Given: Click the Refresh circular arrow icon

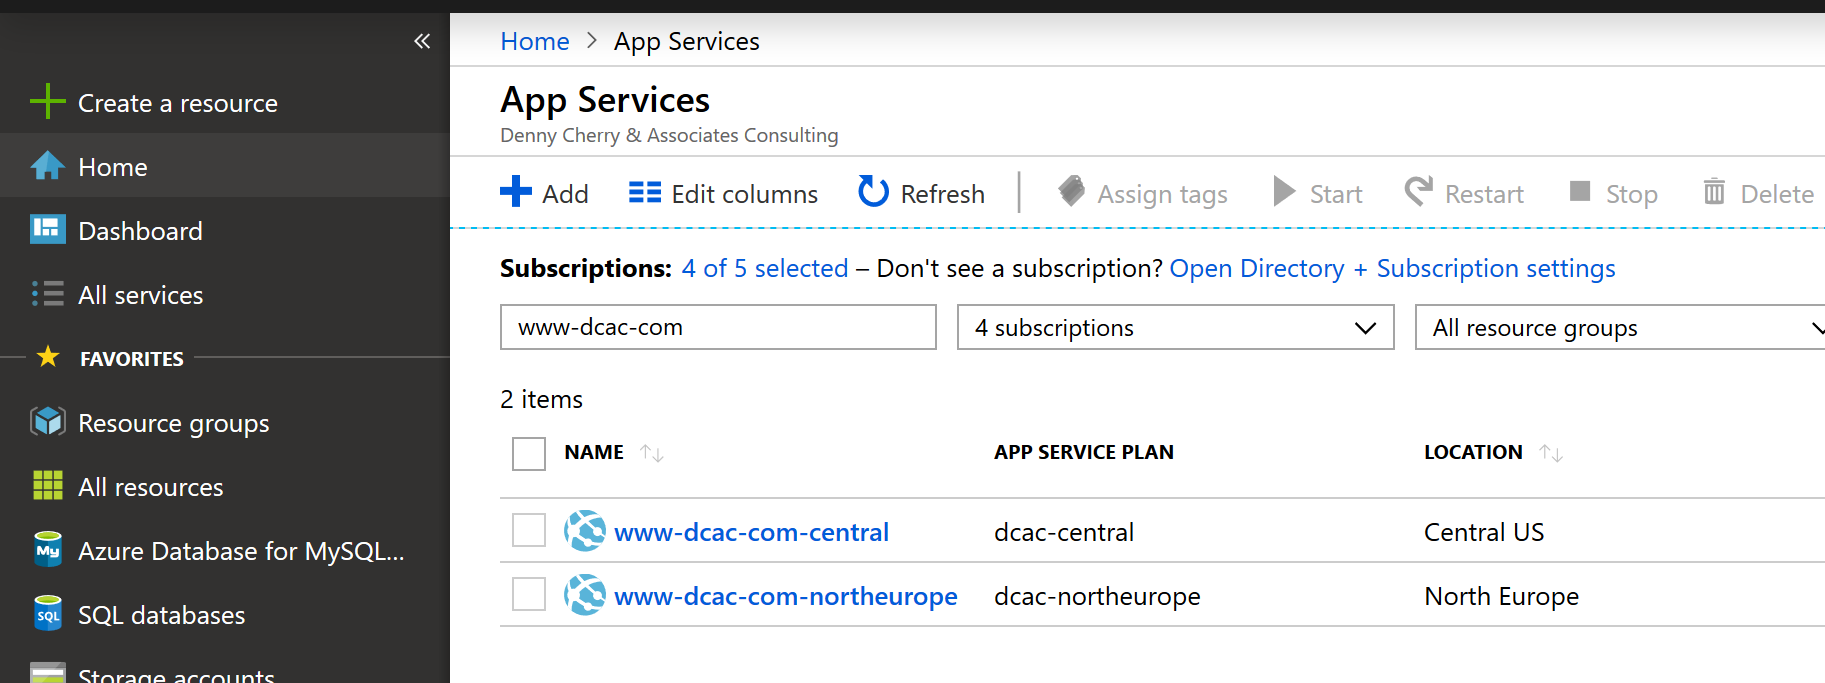Looking at the screenshot, I should [x=873, y=191].
